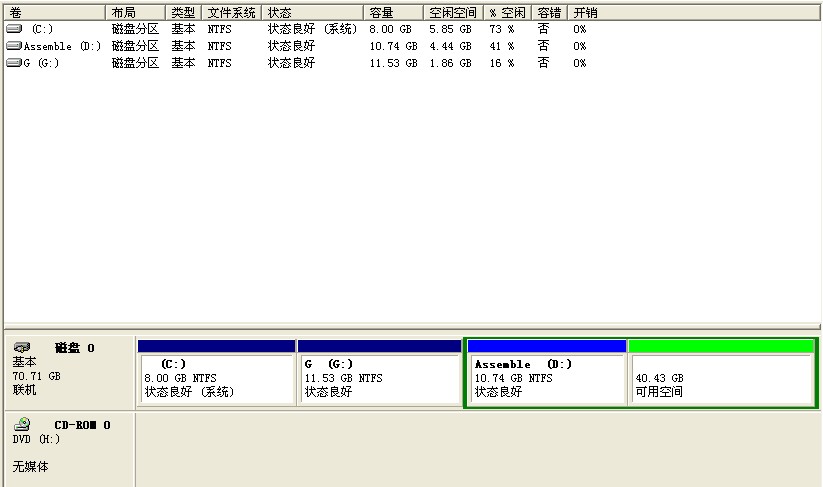Select the Assemble (D:) volume icon in list
The height and width of the screenshot is (487, 823).
(13, 46)
